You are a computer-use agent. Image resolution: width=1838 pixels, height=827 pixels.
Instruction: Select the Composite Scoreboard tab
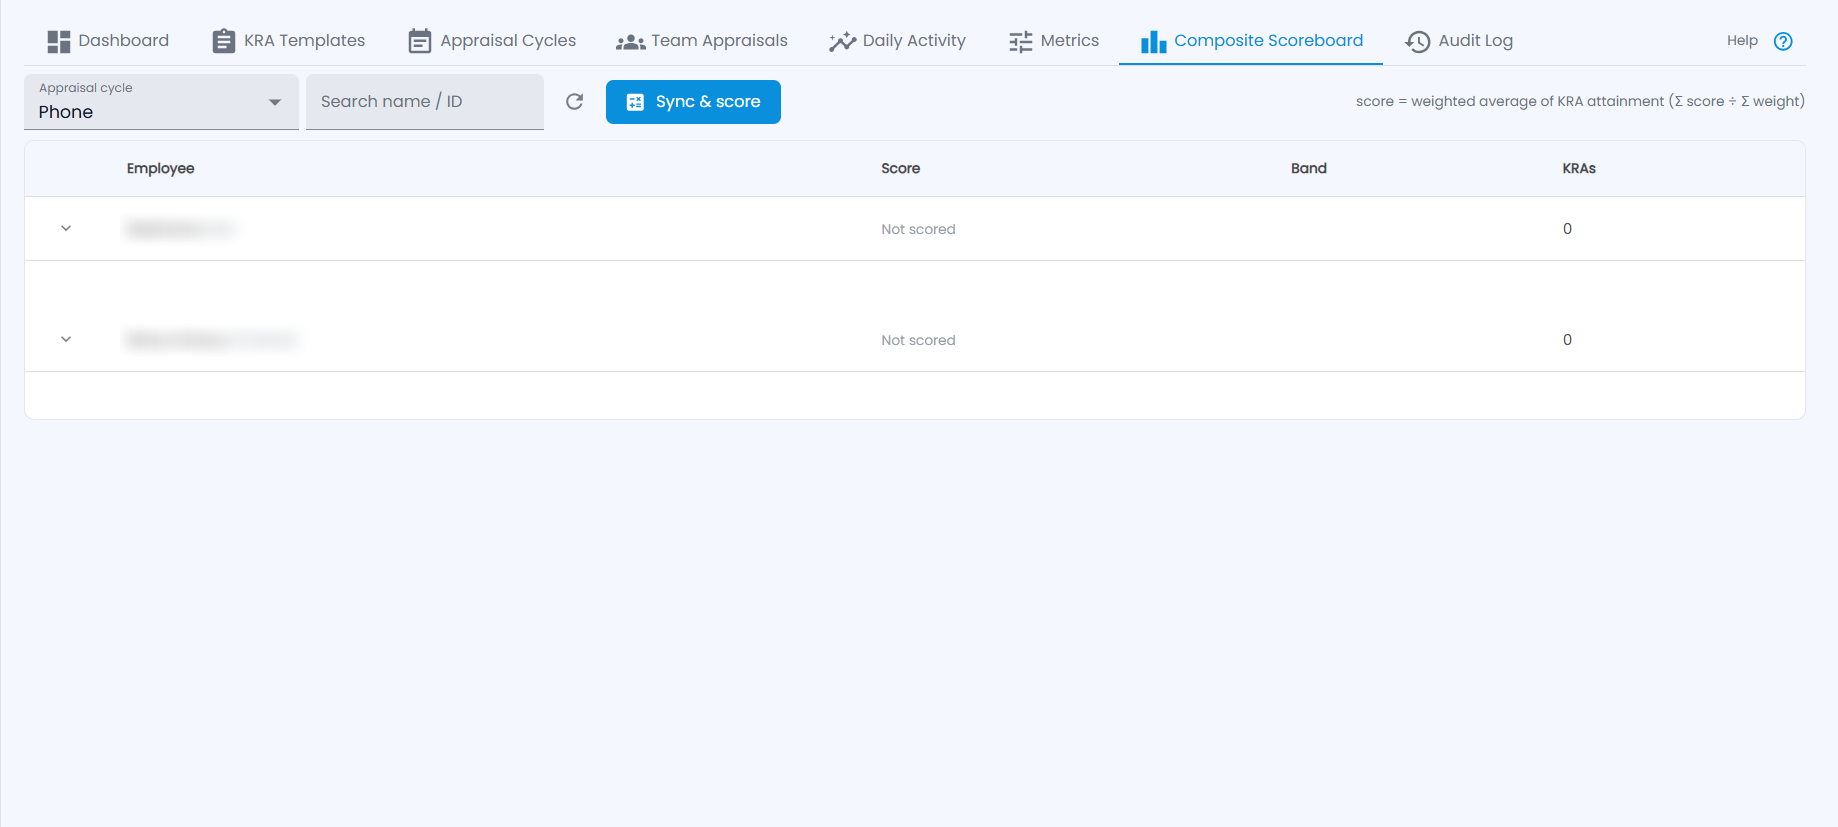pos(1251,41)
